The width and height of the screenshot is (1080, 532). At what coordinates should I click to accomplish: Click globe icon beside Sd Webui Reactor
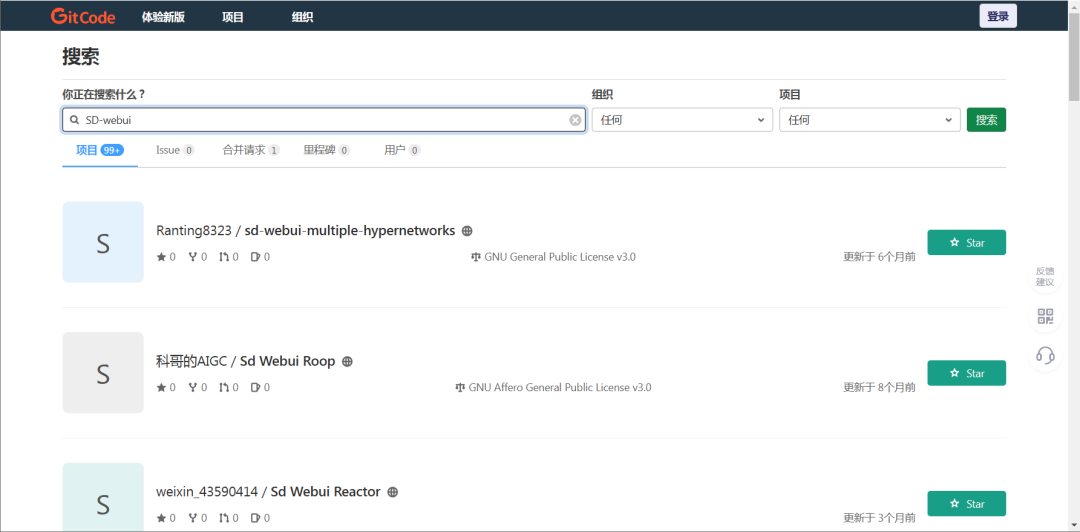pos(393,492)
